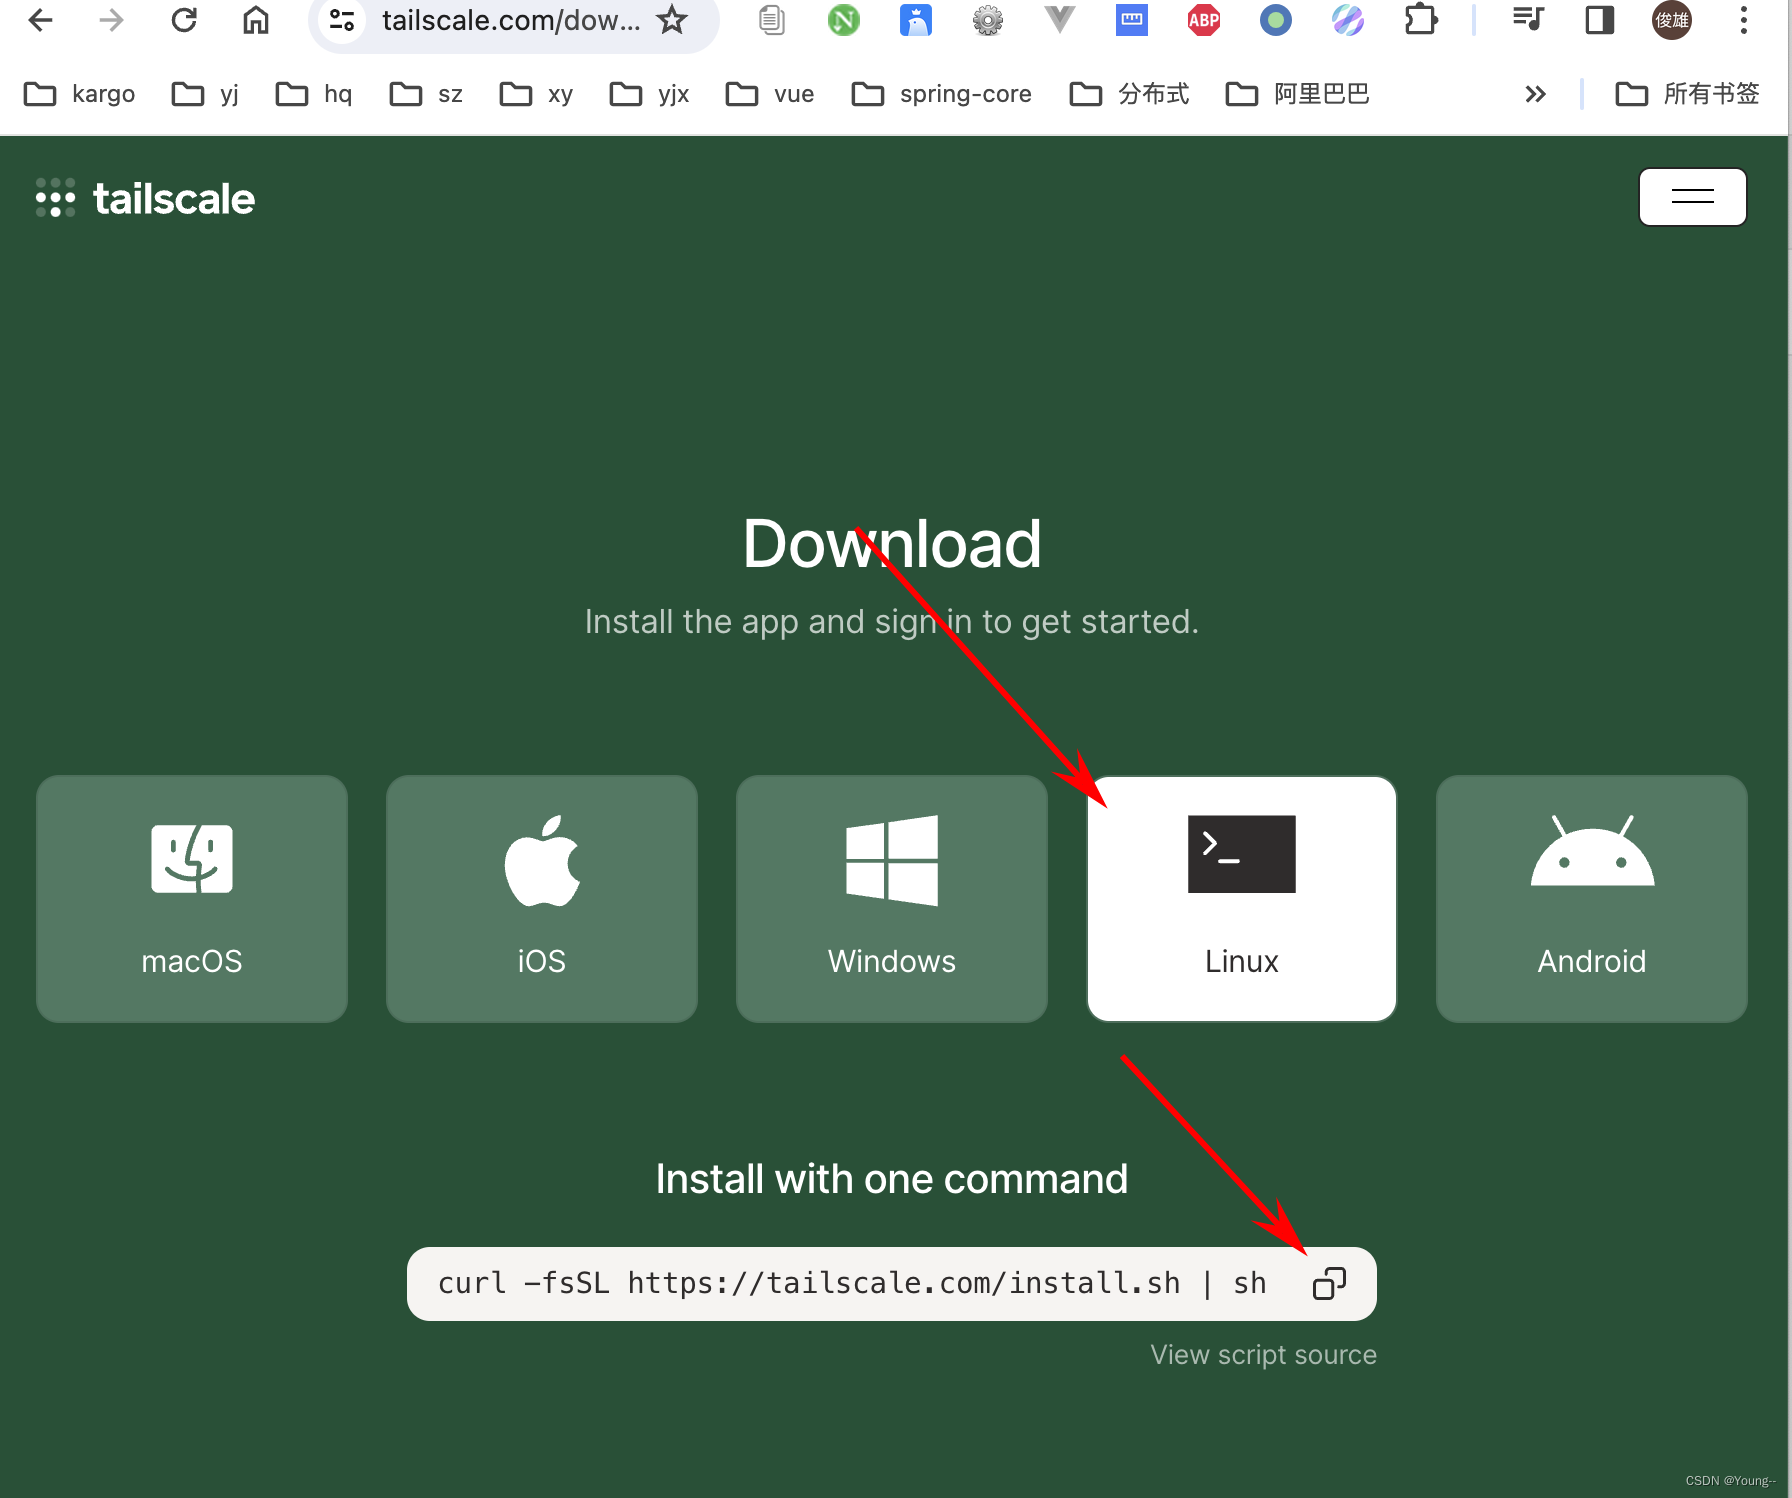The width and height of the screenshot is (1792, 1498).
Task: Open the blue circle extension icon
Action: [x=1276, y=20]
